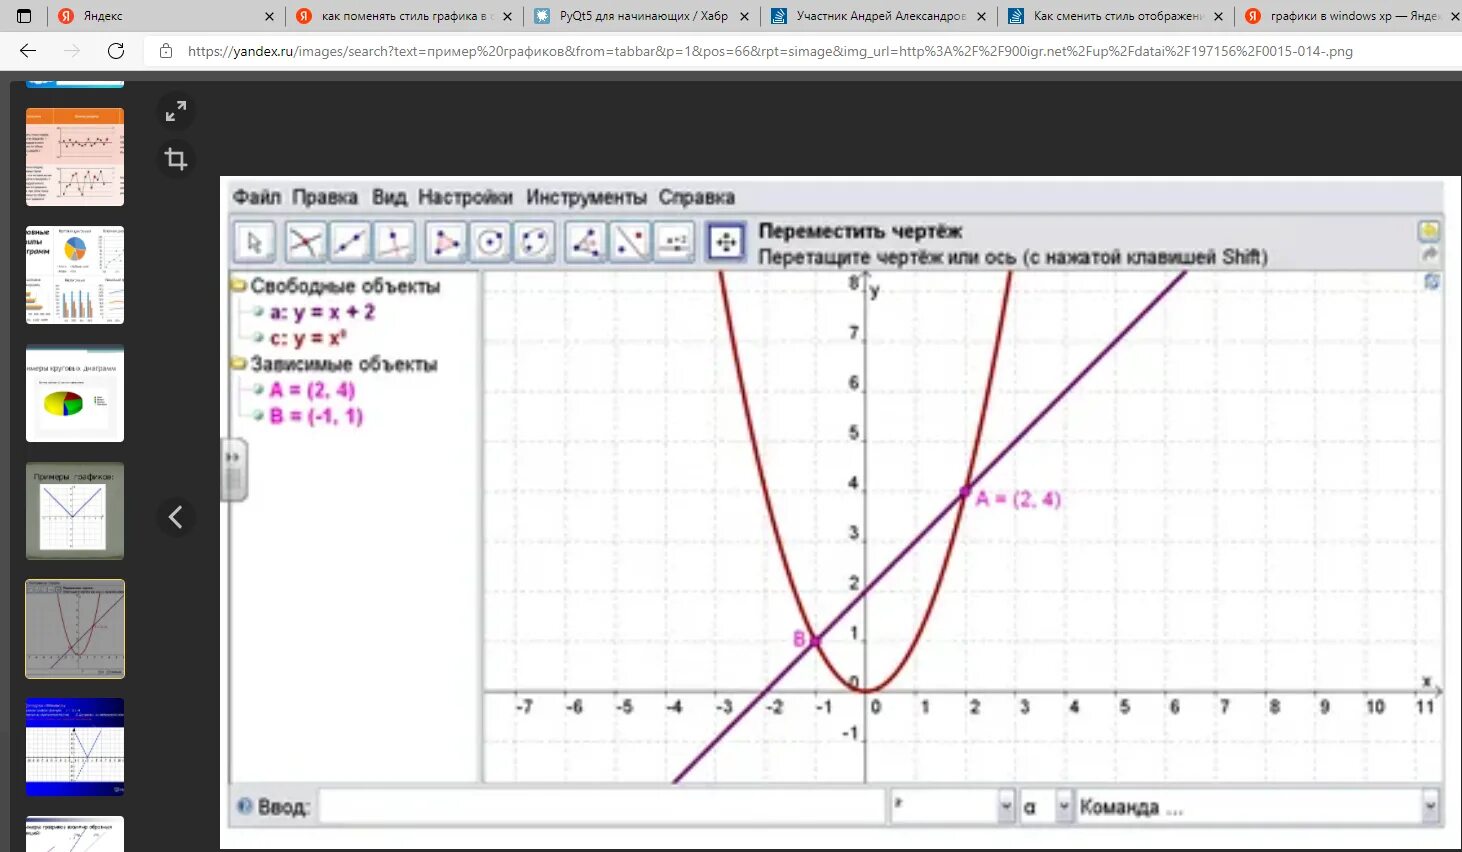Screen dimensions: 1462x852
Task: Open the Файл menu
Action: (x=257, y=197)
